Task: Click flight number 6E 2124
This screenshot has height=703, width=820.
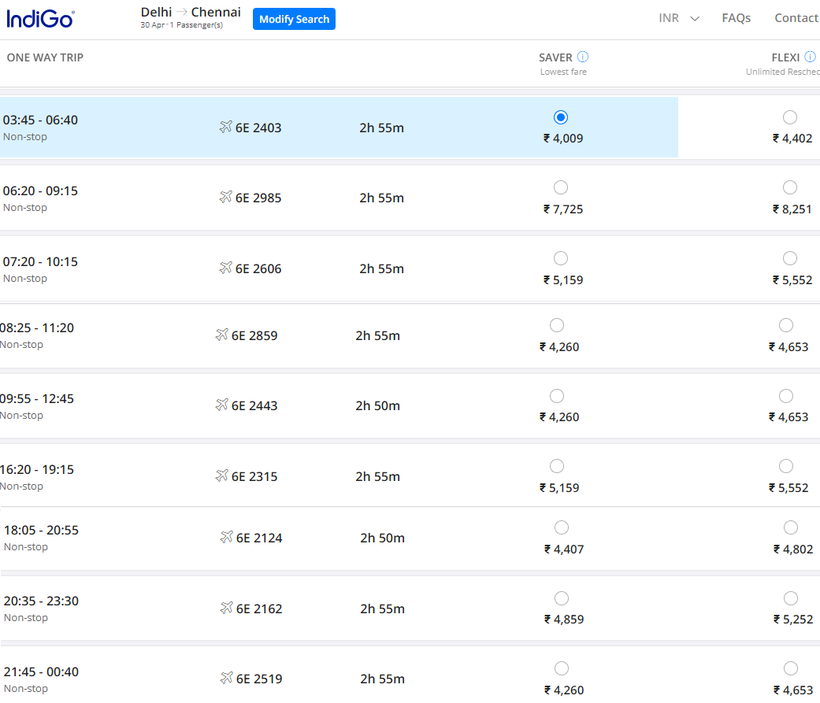Action: coord(259,538)
